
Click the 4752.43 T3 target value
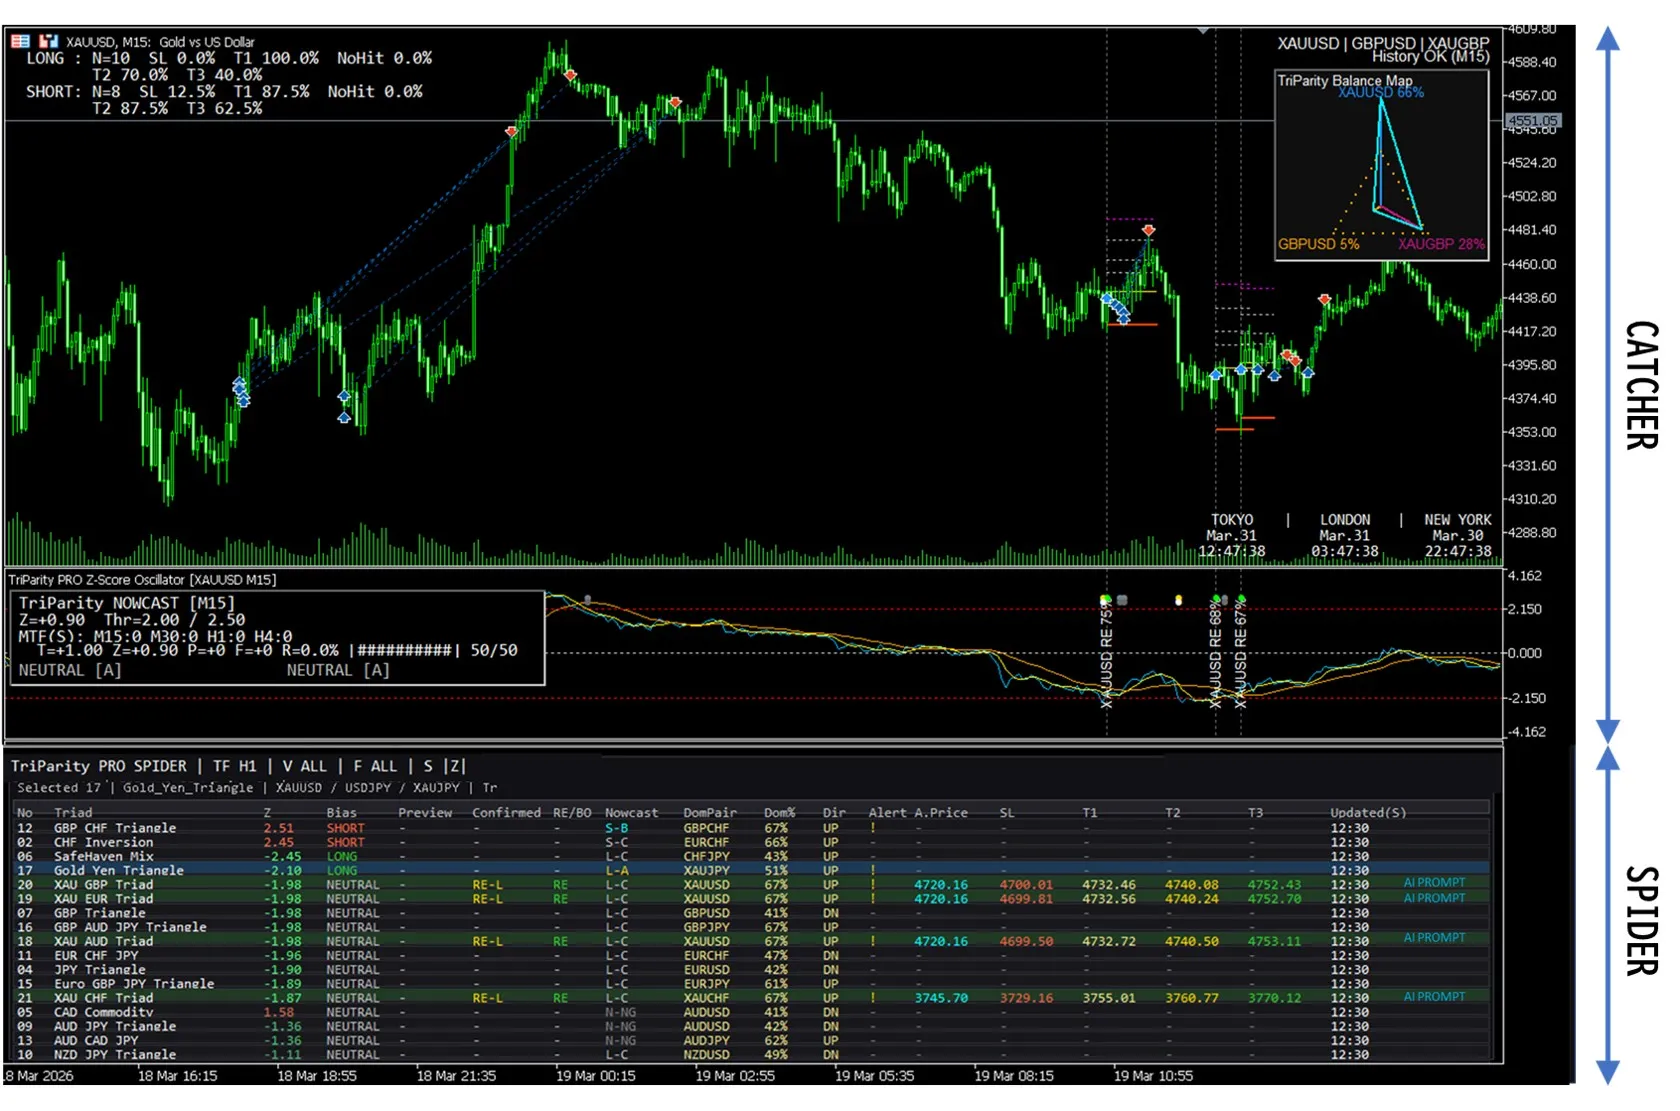(1274, 885)
